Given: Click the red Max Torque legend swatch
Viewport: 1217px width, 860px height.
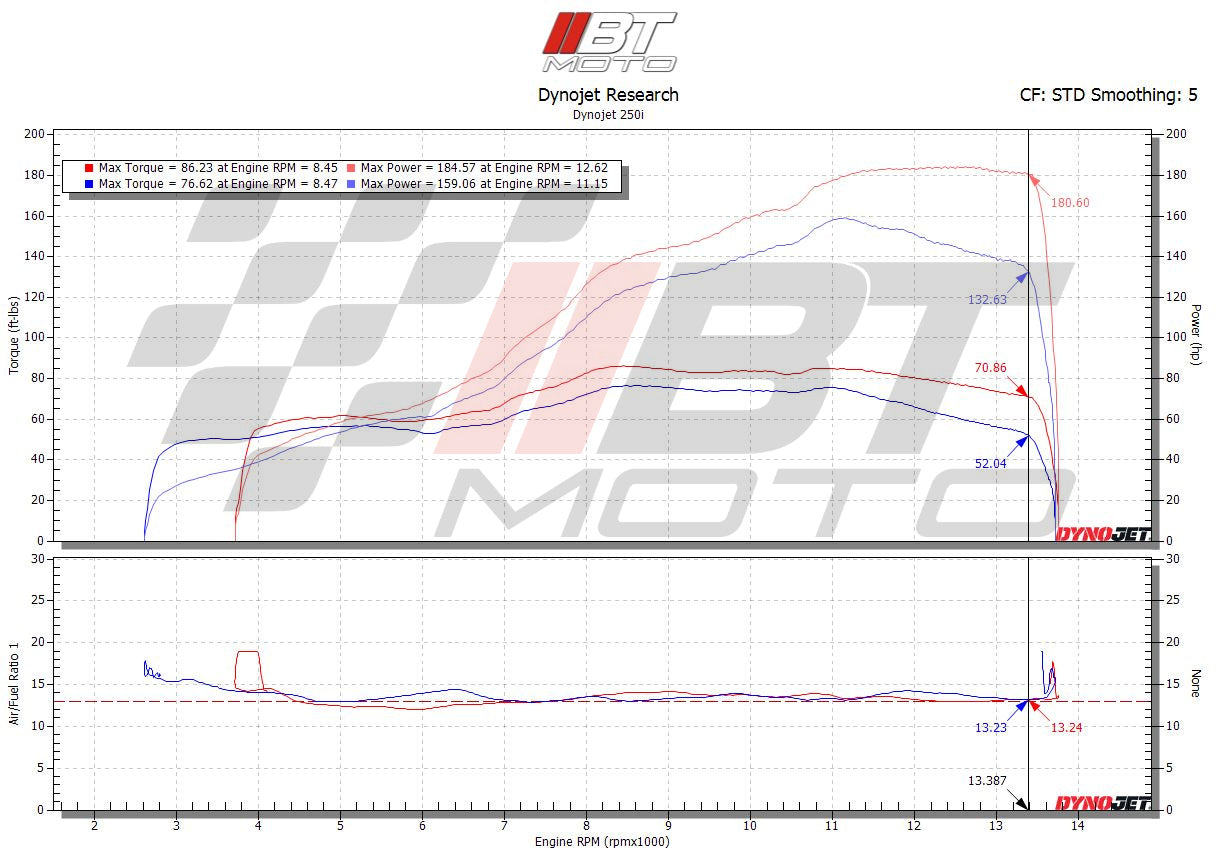Looking at the screenshot, I should tap(89, 168).
